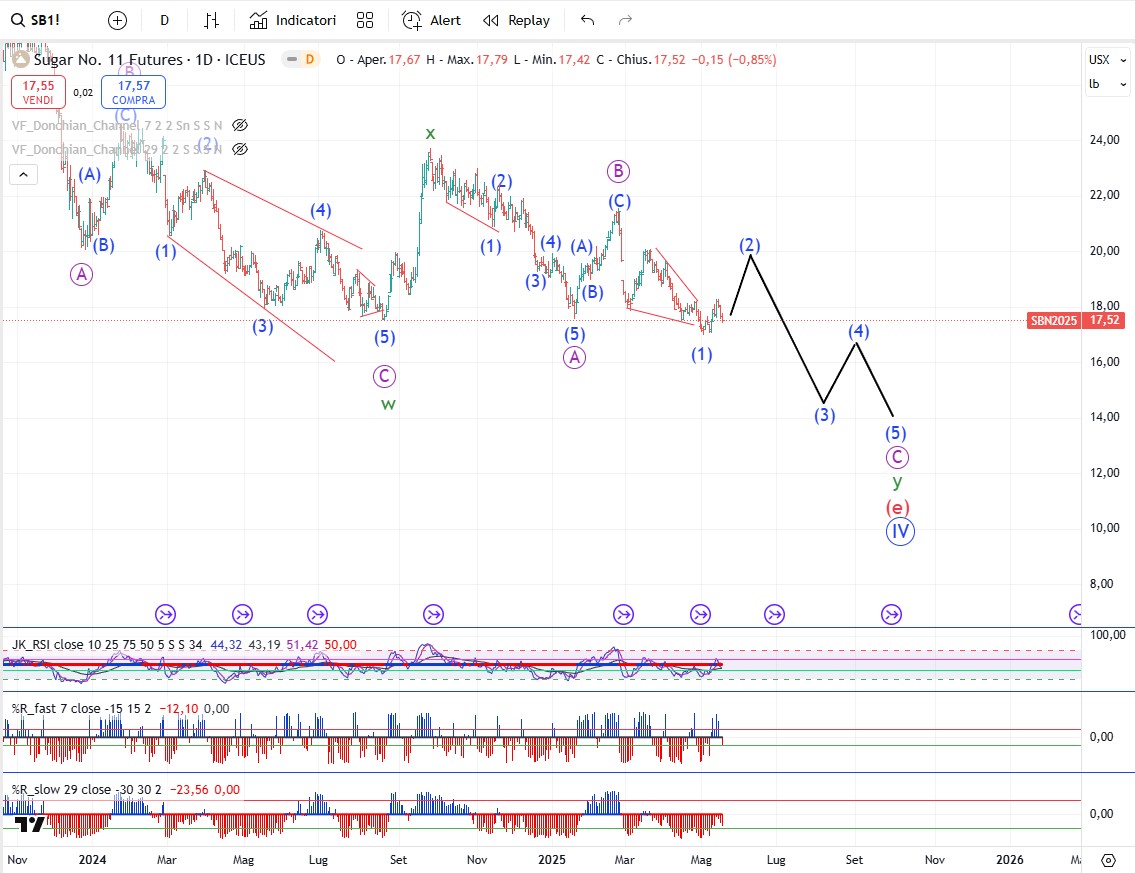Add symbol to compare with plus icon
The width and height of the screenshot is (1135, 873).
117,20
